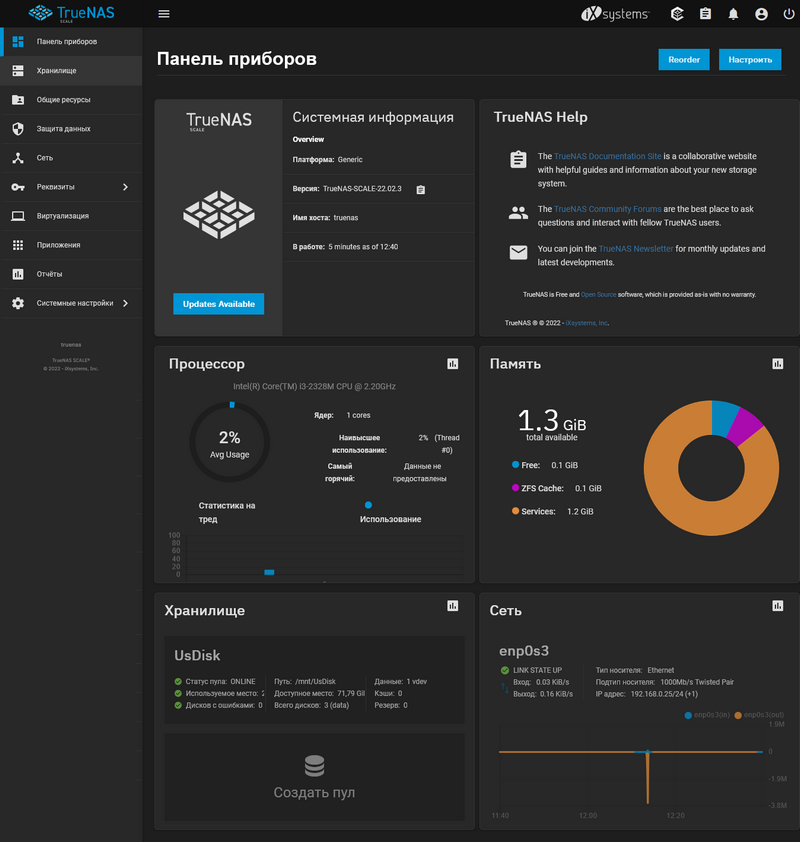This screenshot has width=800, height=842.
Task: Open memory reports chart icon in Память card
Action: point(777,364)
